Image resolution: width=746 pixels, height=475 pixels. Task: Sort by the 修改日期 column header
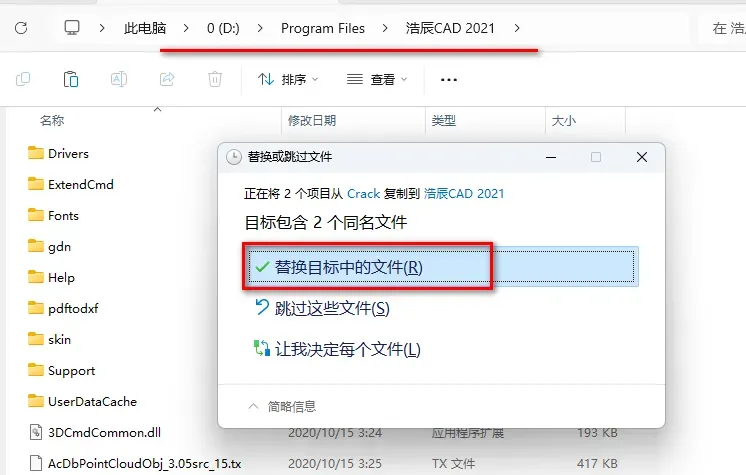click(x=312, y=120)
